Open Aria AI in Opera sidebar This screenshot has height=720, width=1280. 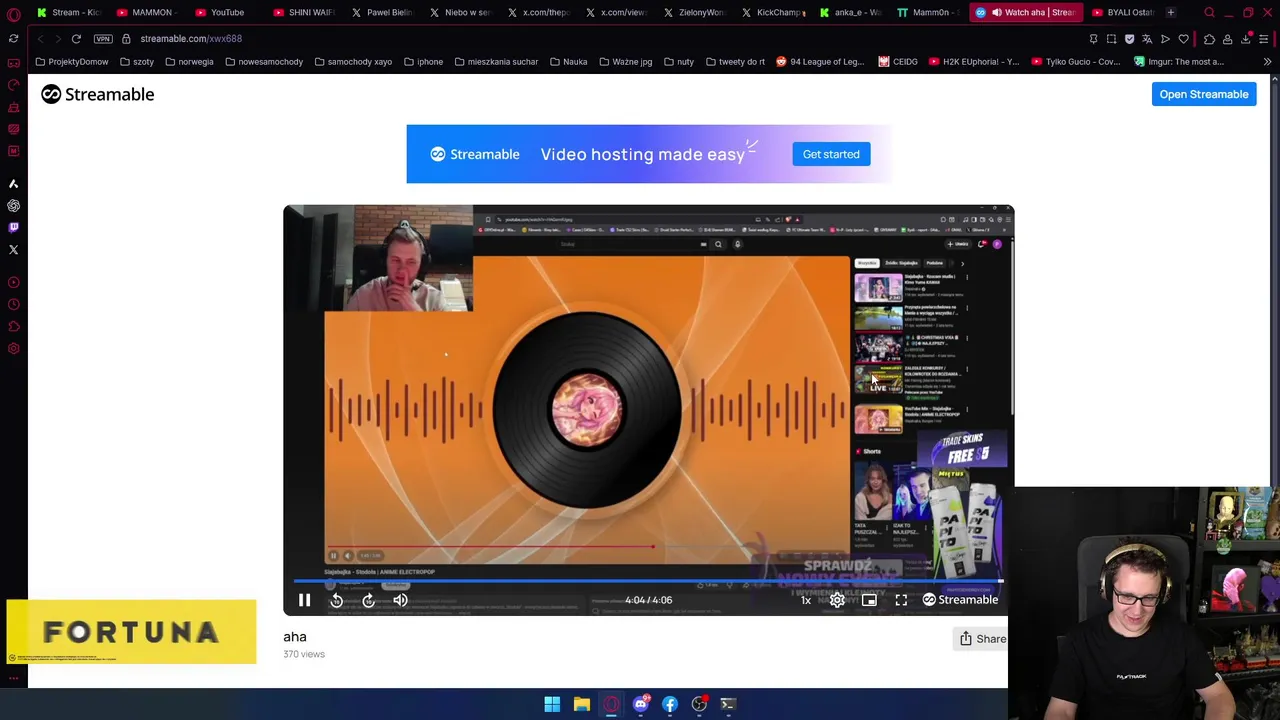[13, 184]
